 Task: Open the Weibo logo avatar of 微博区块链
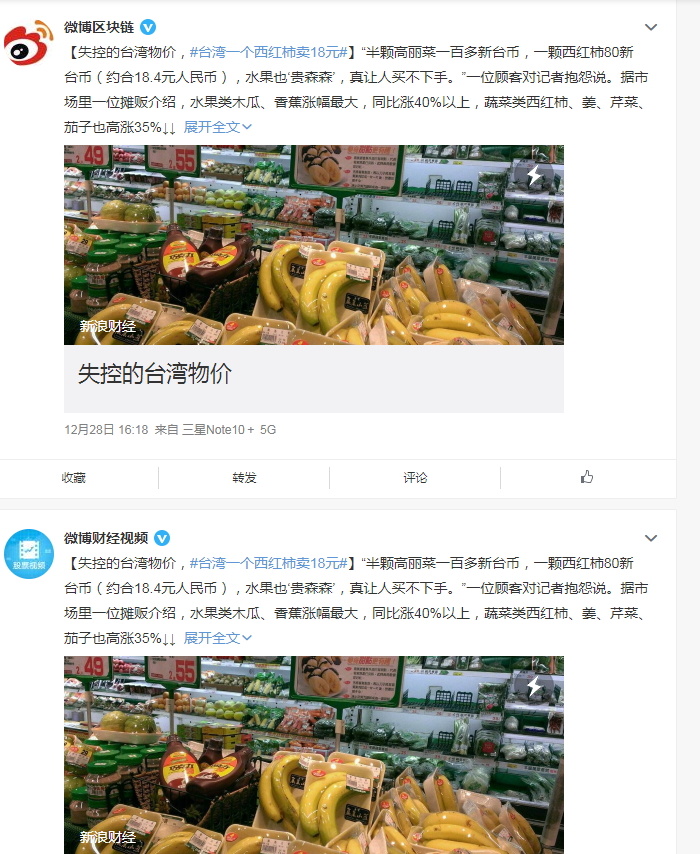pos(29,42)
